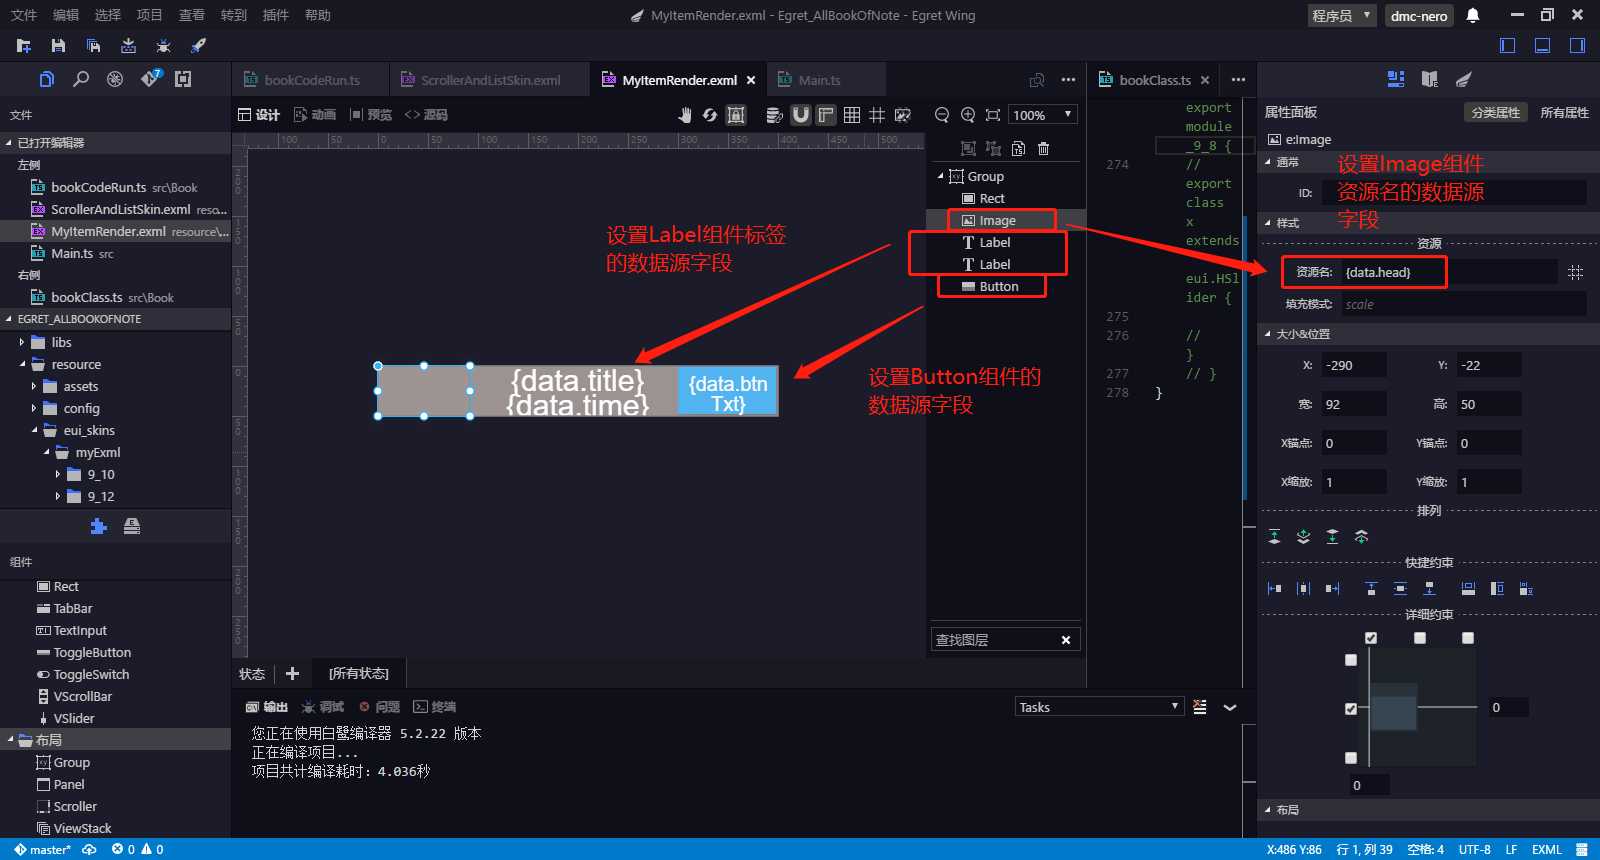Uncheck the checked top-row constraint checkbox
1600x860 pixels.
pyautogui.click(x=1371, y=638)
